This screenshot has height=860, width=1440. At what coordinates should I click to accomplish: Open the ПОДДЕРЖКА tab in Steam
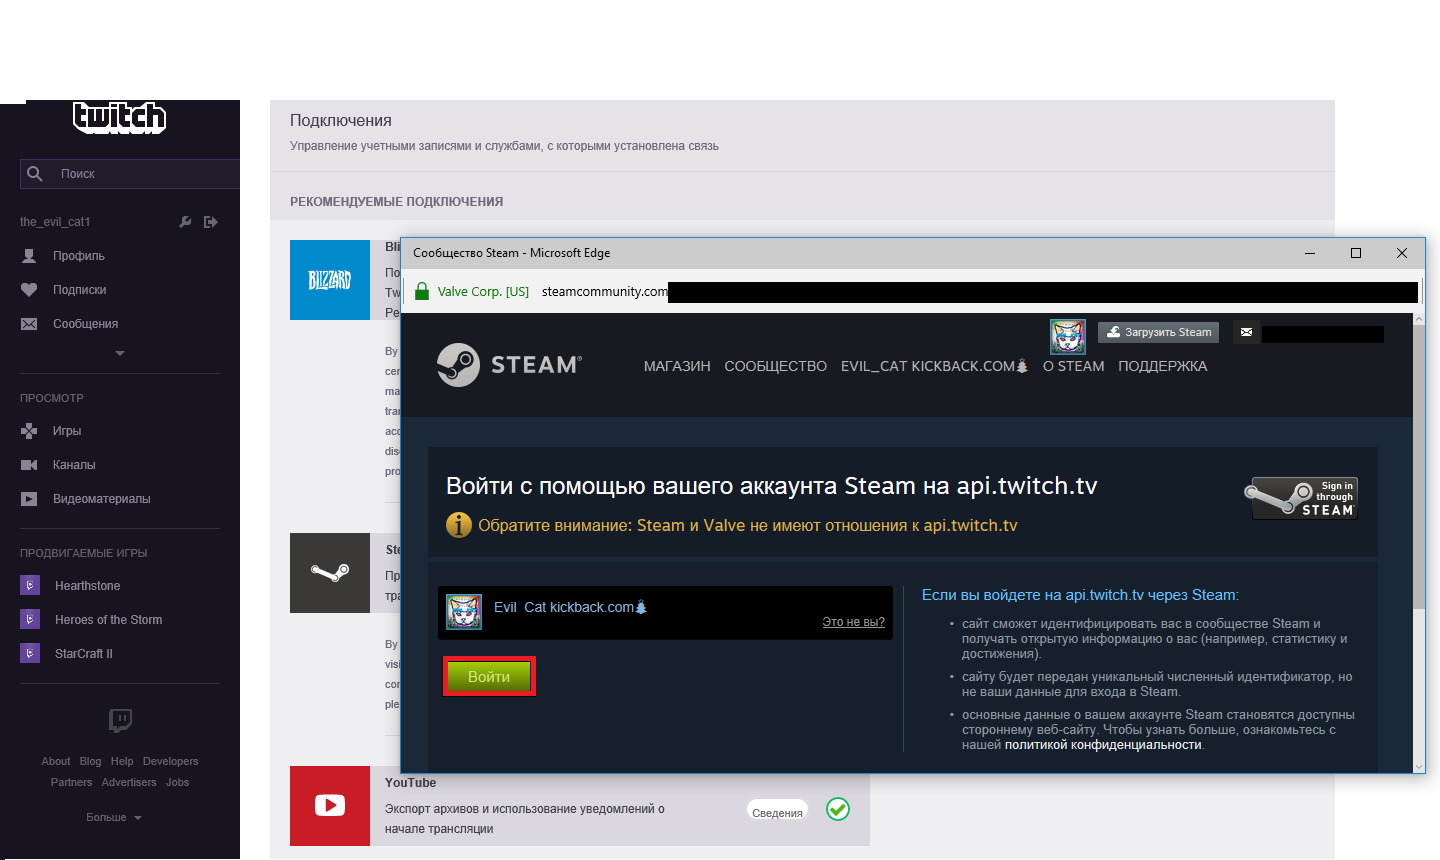1163,366
